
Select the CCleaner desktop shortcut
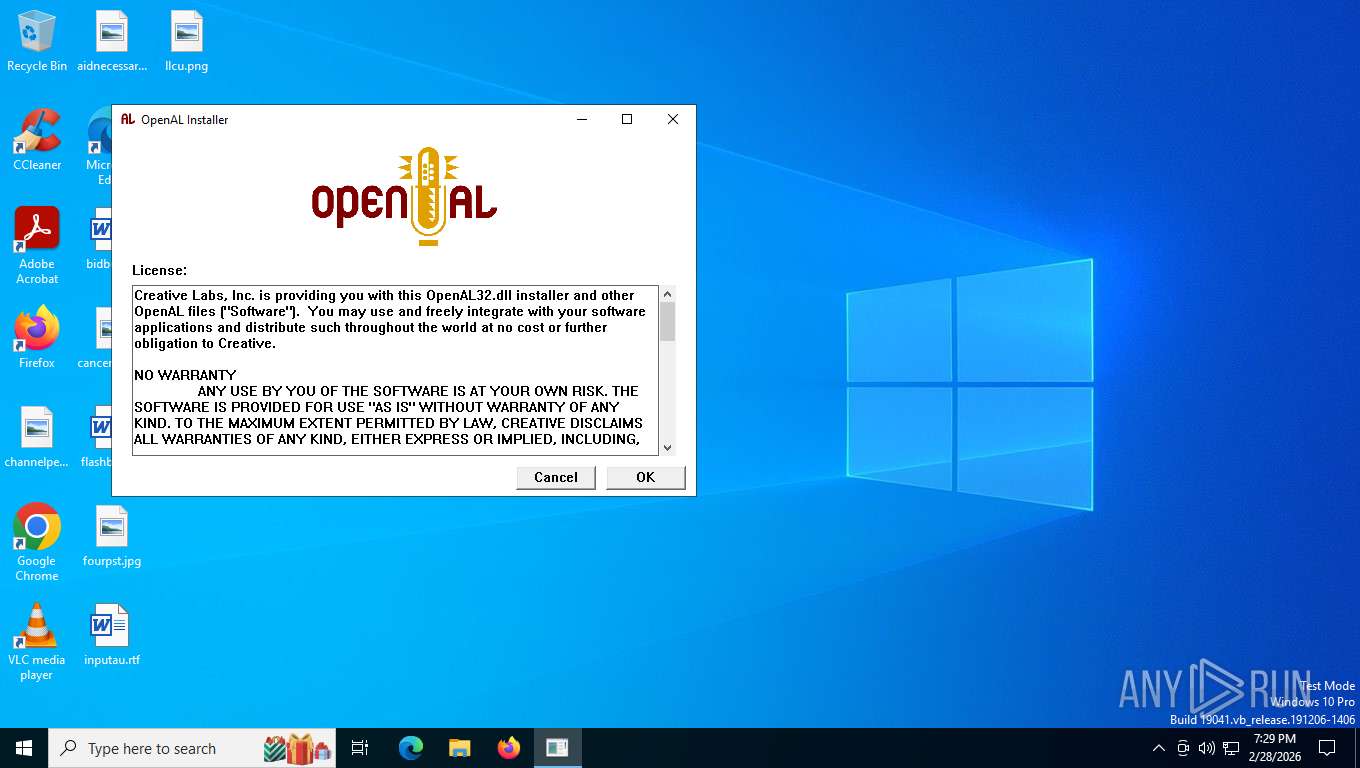(x=37, y=140)
